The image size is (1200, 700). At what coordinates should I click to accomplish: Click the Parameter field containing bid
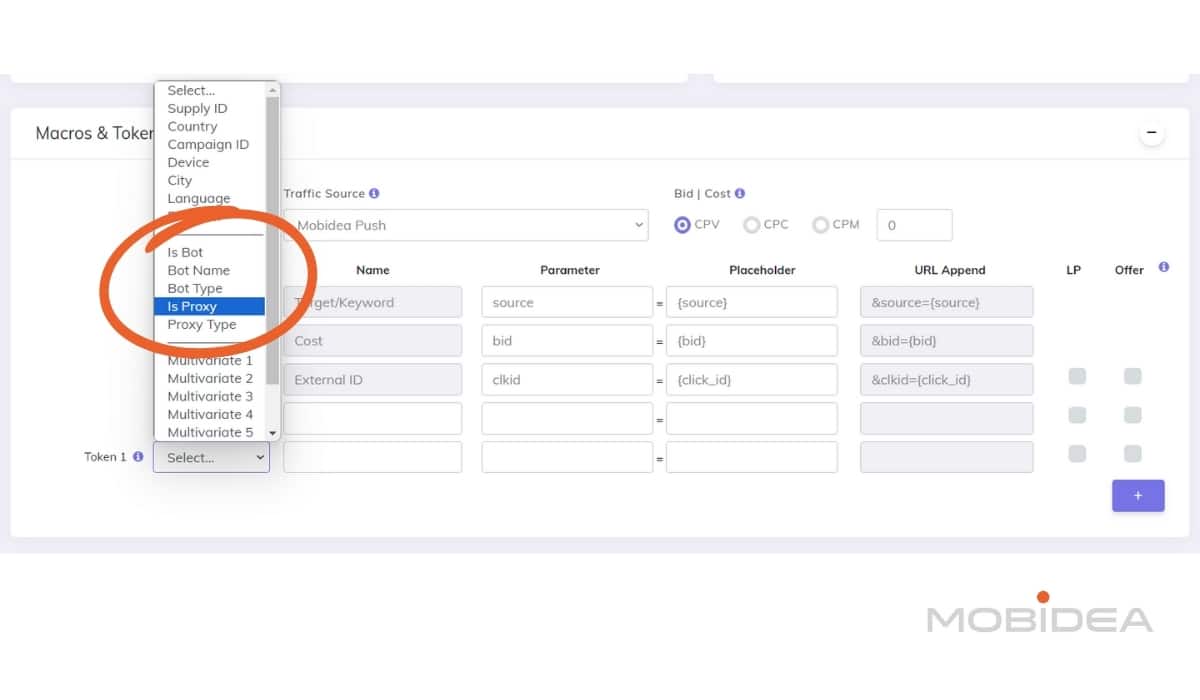pyautogui.click(x=567, y=341)
